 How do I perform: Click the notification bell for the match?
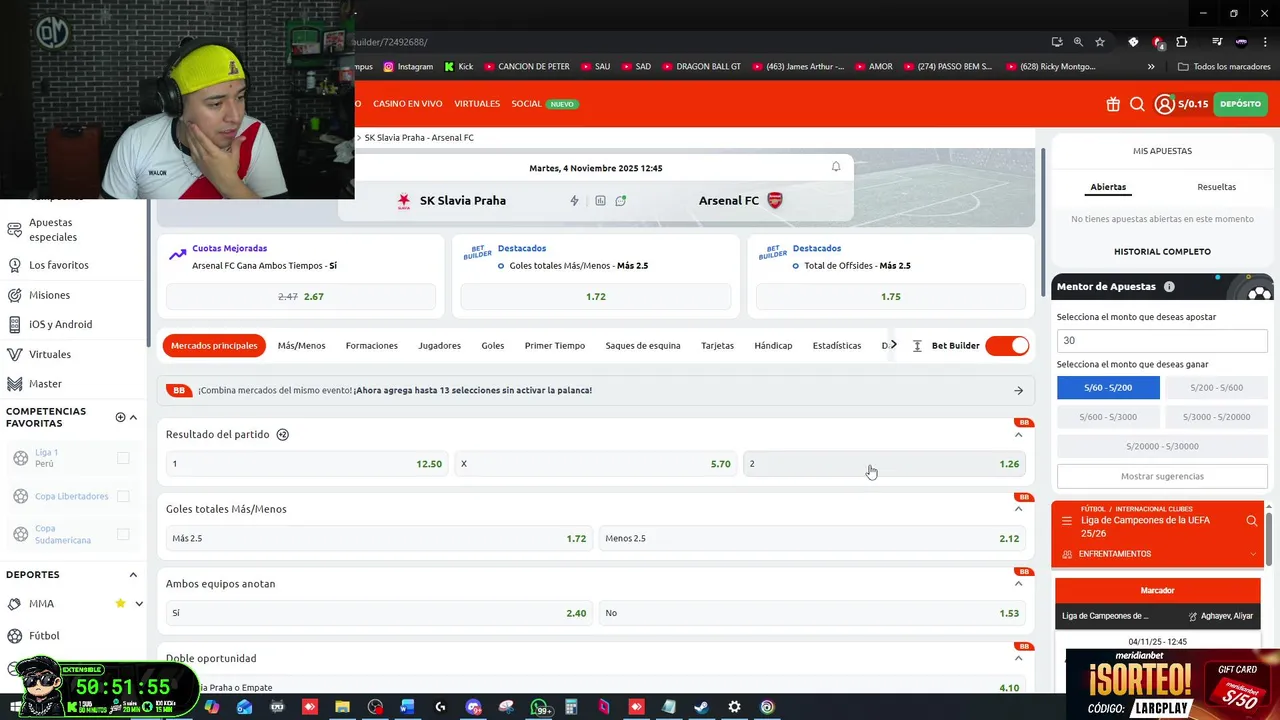(x=836, y=167)
